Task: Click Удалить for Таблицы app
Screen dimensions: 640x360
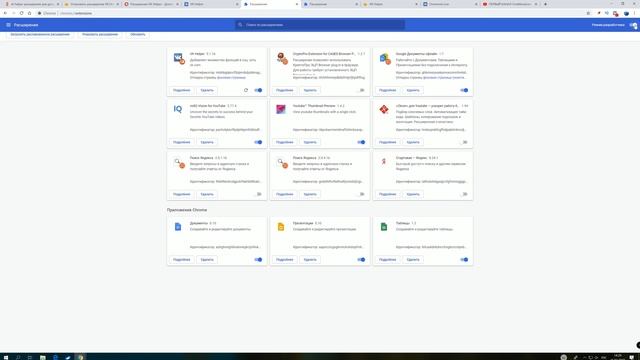Action: tap(413, 260)
